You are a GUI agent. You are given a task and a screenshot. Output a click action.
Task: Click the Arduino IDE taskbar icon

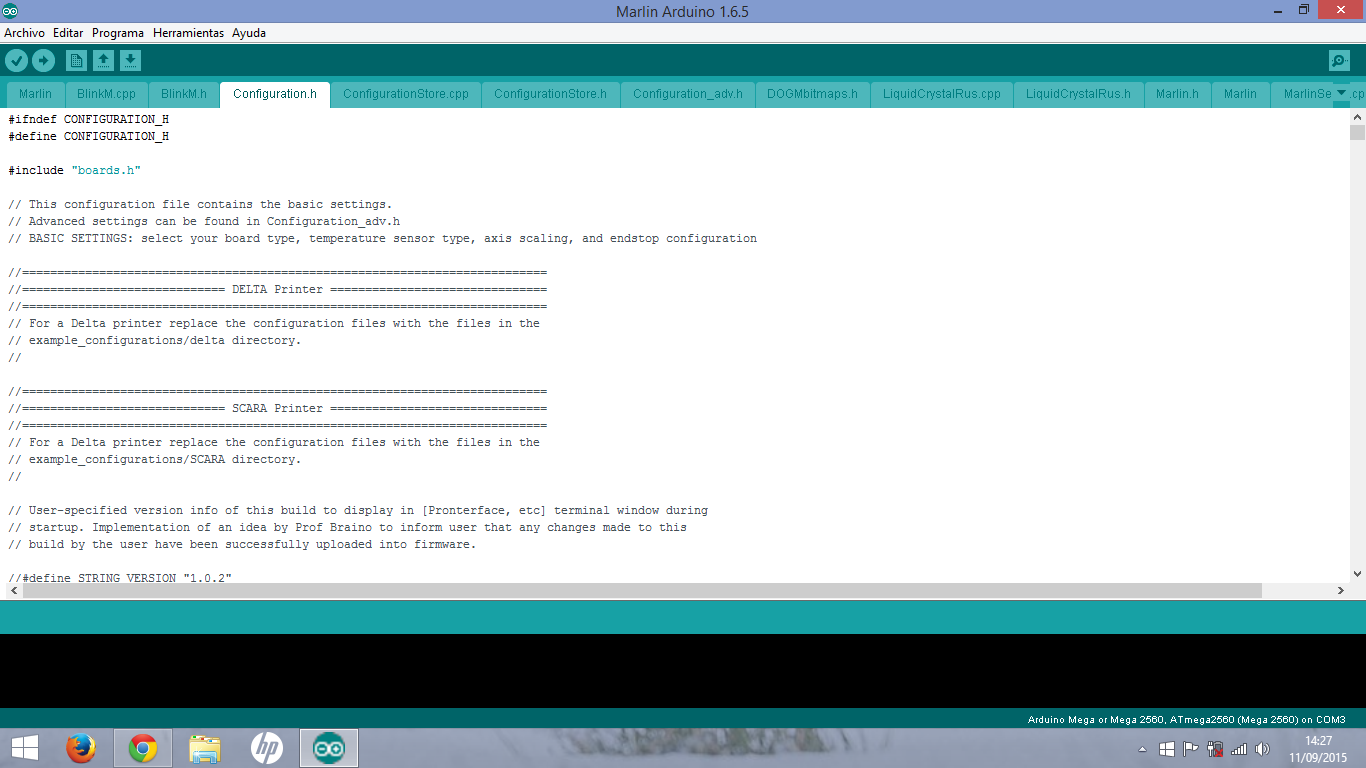pos(329,748)
